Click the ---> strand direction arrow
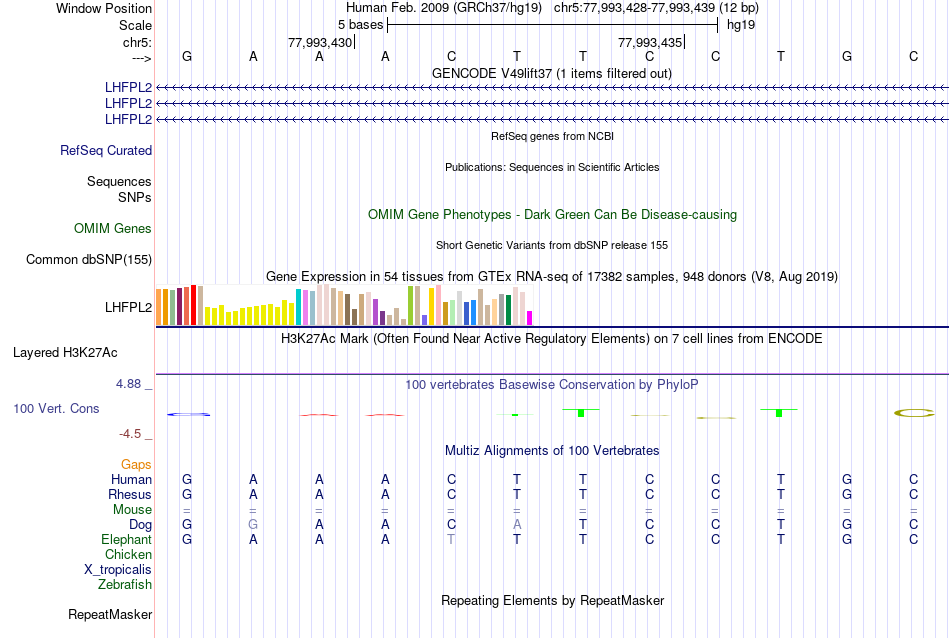This screenshot has width=950, height=638. click(x=141, y=58)
